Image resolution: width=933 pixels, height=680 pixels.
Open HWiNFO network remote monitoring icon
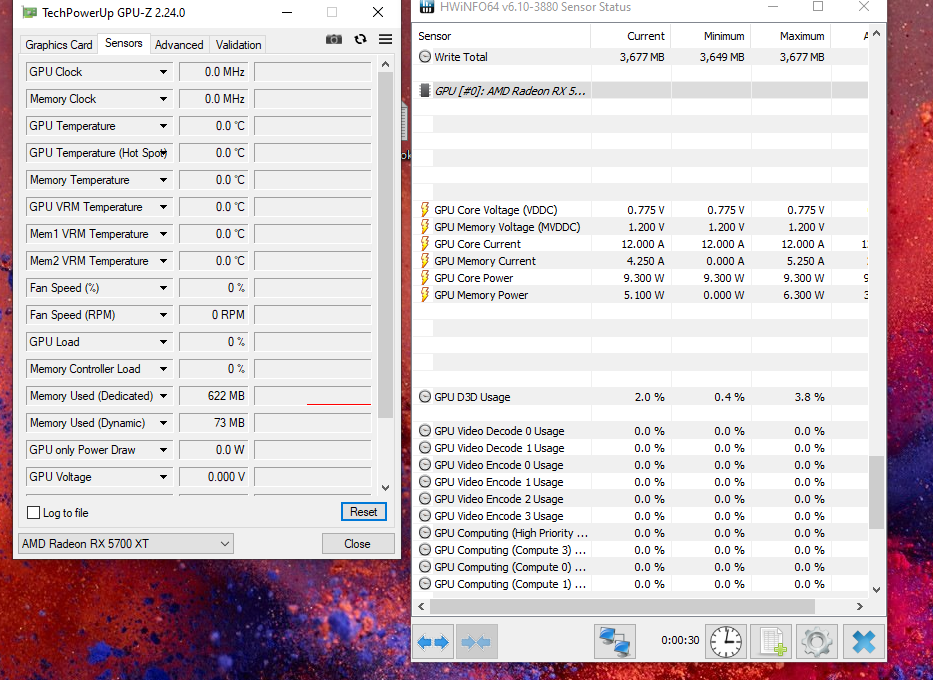(615, 641)
